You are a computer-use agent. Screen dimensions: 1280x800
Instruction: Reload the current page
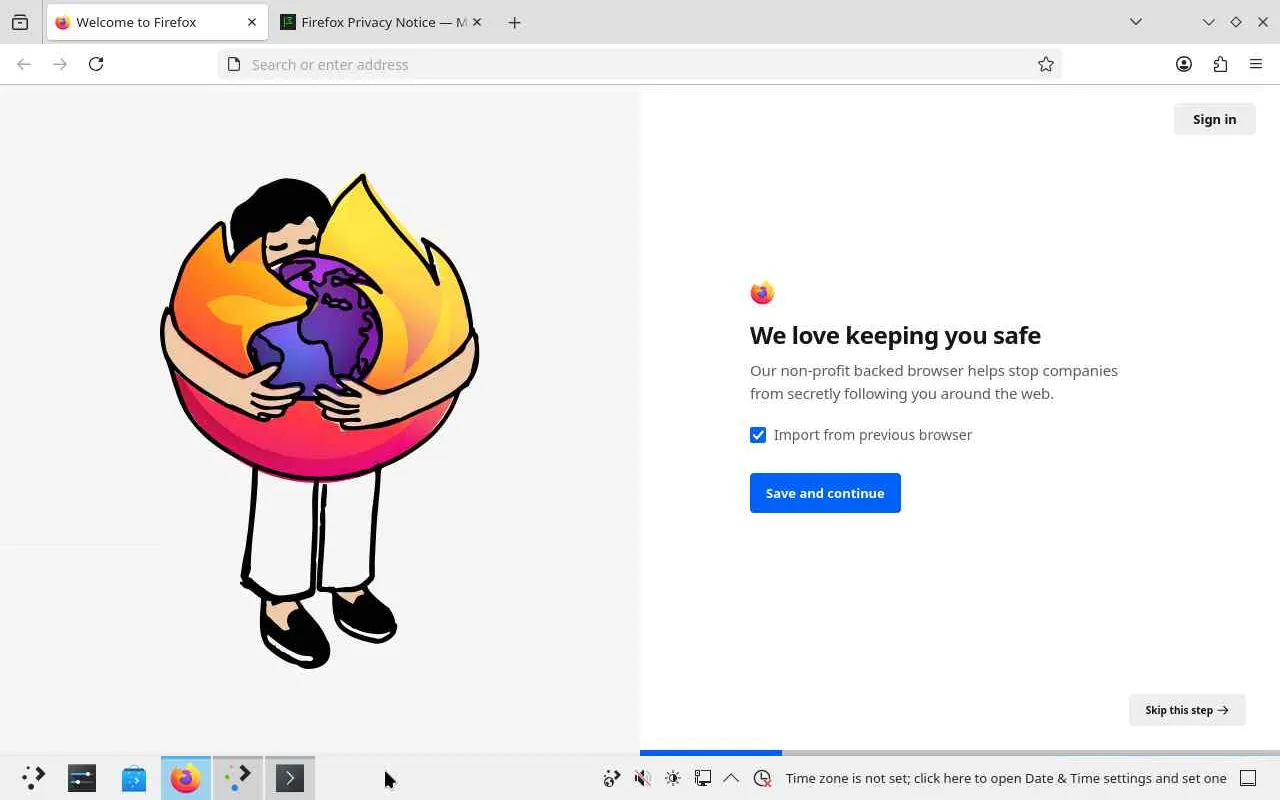(96, 64)
